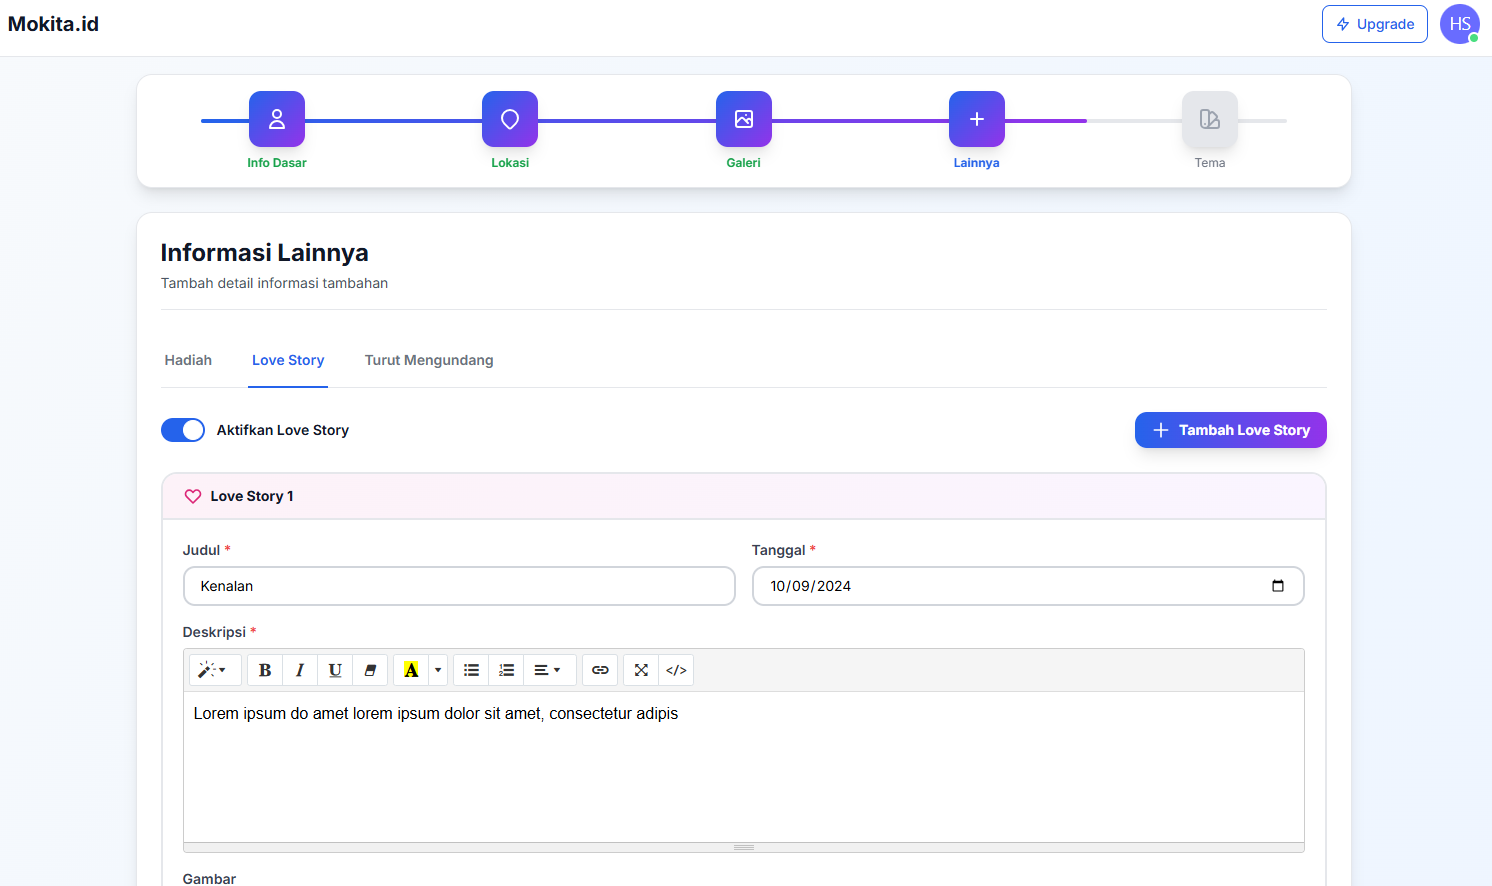
Task: Select the Love Story tab
Action: coord(288,360)
